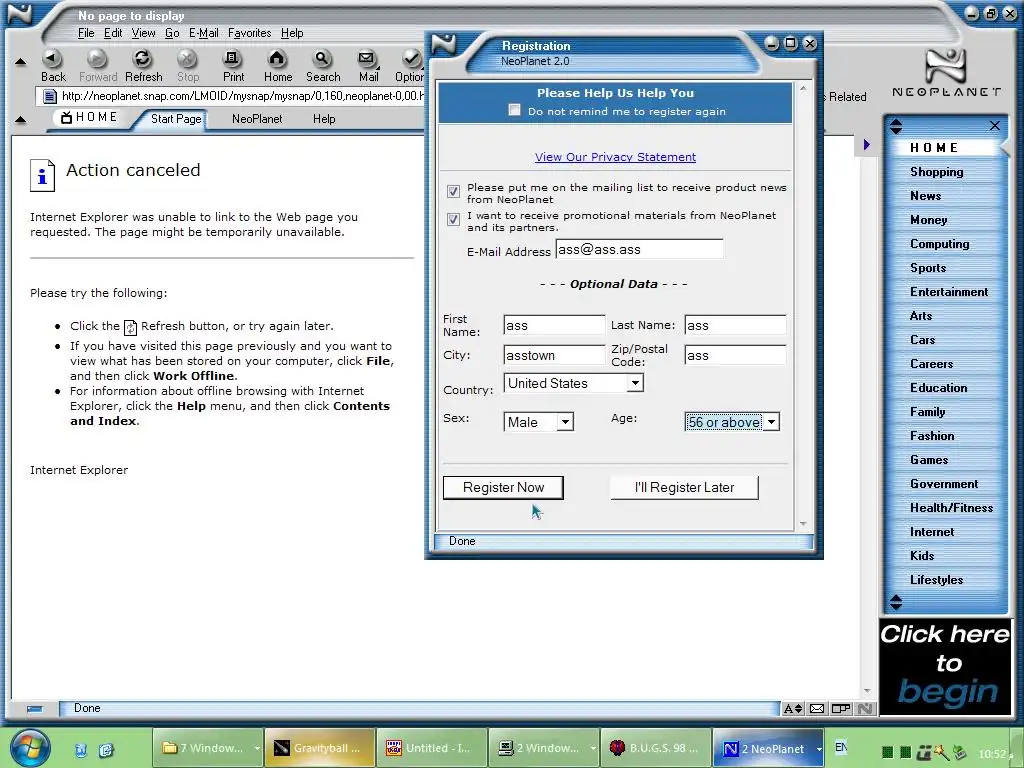The height and width of the screenshot is (768, 1024).
Task: Check 'Do not remind me to register again'
Action: click(515, 110)
